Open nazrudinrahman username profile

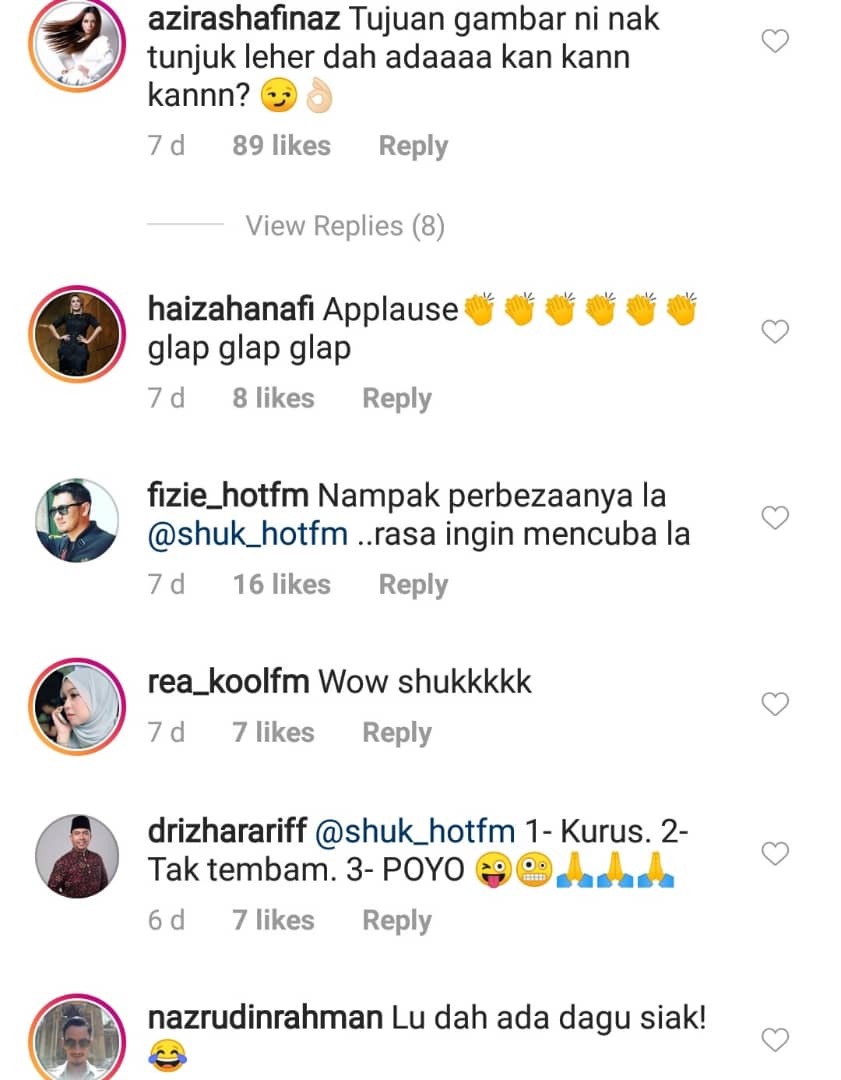click(x=265, y=1018)
